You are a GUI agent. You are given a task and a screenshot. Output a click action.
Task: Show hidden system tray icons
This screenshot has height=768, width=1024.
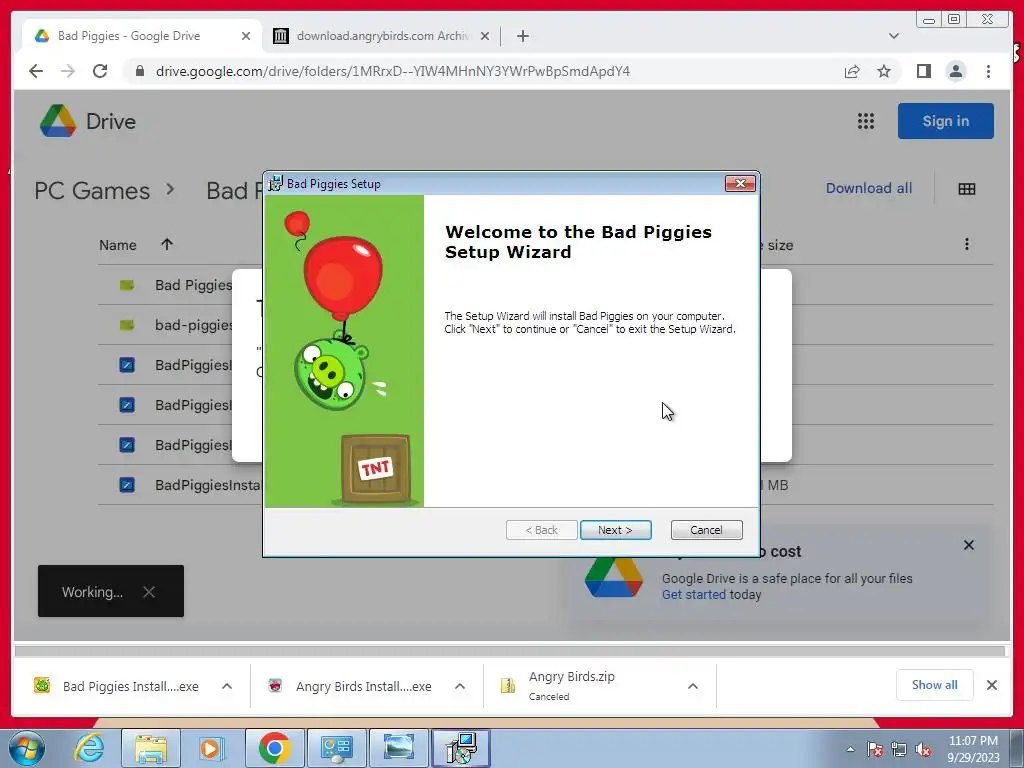(x=850, y=749)
